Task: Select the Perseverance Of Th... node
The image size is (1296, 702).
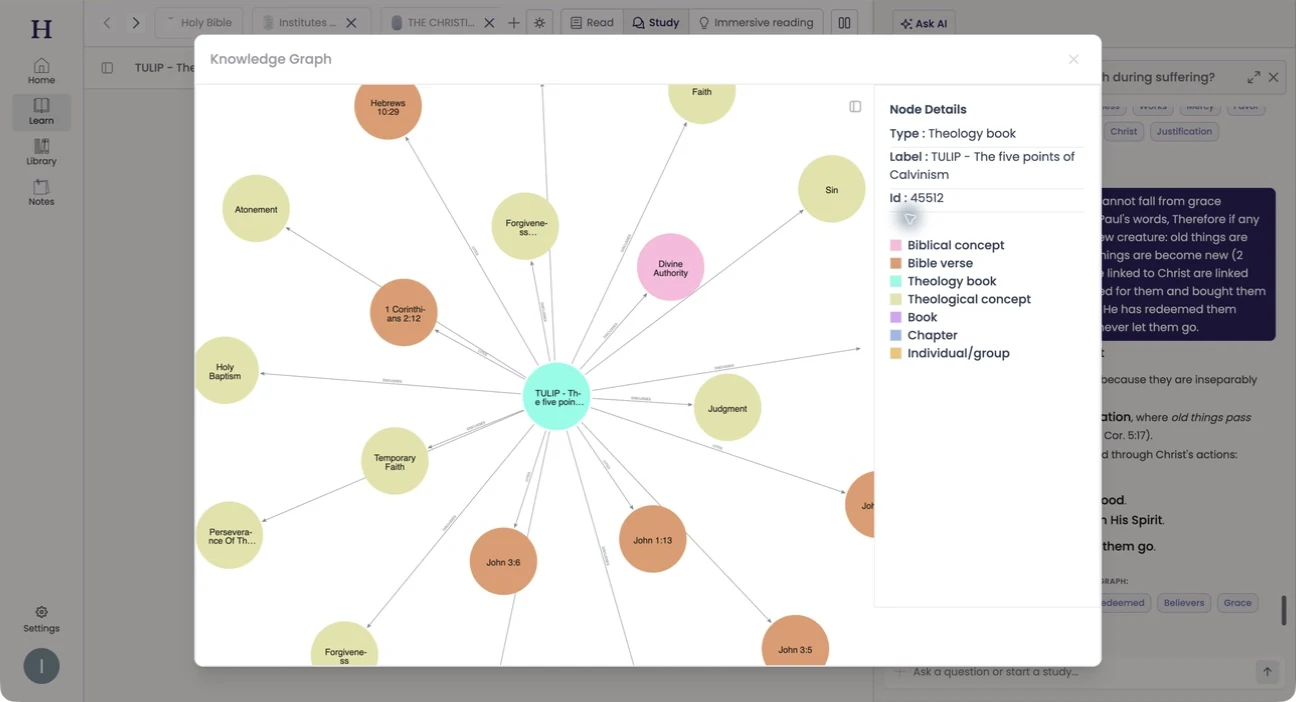Action: [x=230, y=535]
